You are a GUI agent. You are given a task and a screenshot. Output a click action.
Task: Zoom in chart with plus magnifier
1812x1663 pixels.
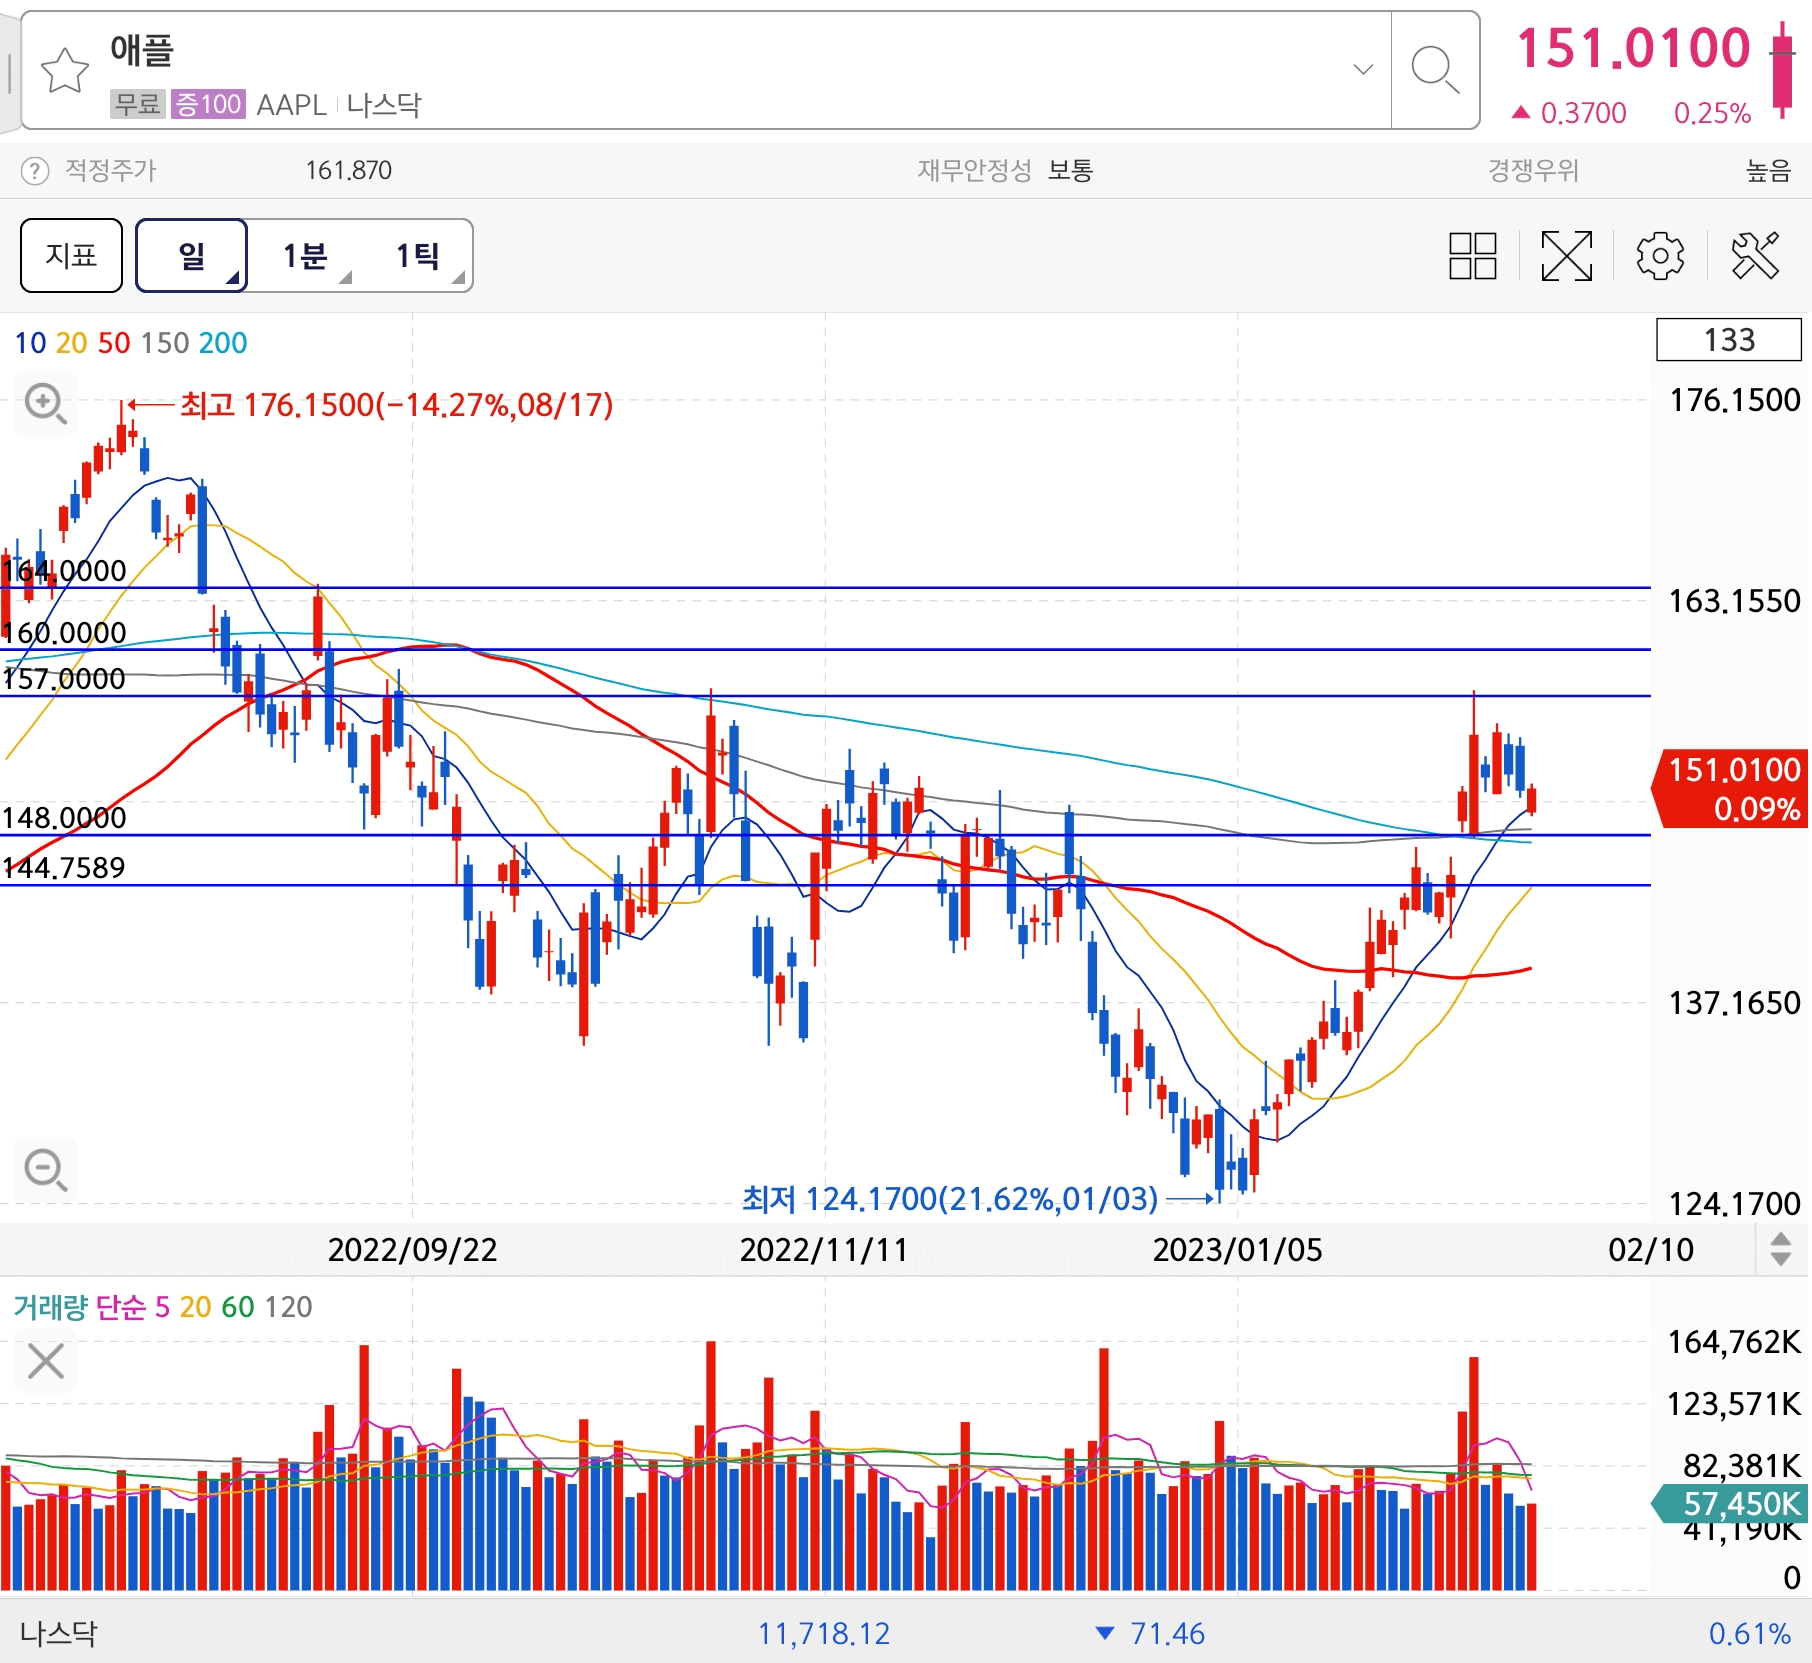[x=45, y=403]
